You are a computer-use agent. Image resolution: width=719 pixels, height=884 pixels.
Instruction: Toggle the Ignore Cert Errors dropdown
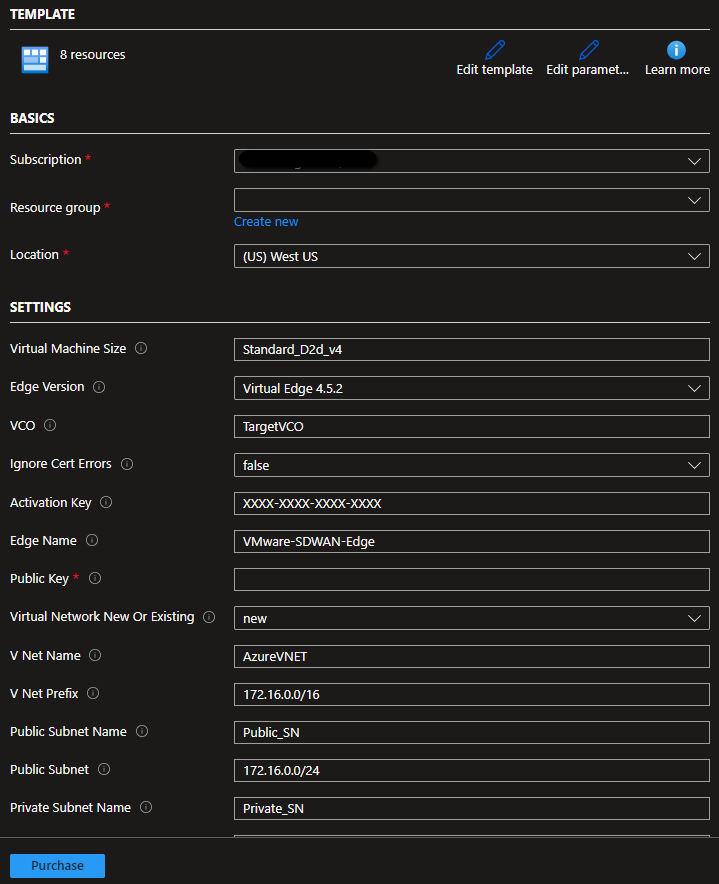point(471,465)
